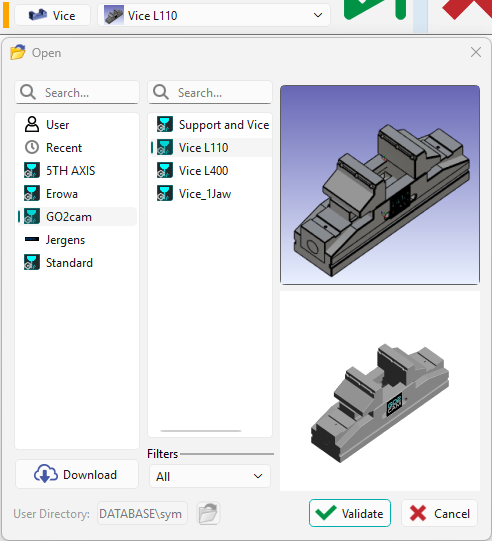Click the User person icon
This screenshot has width=492, height=541.
coord(32,124)
